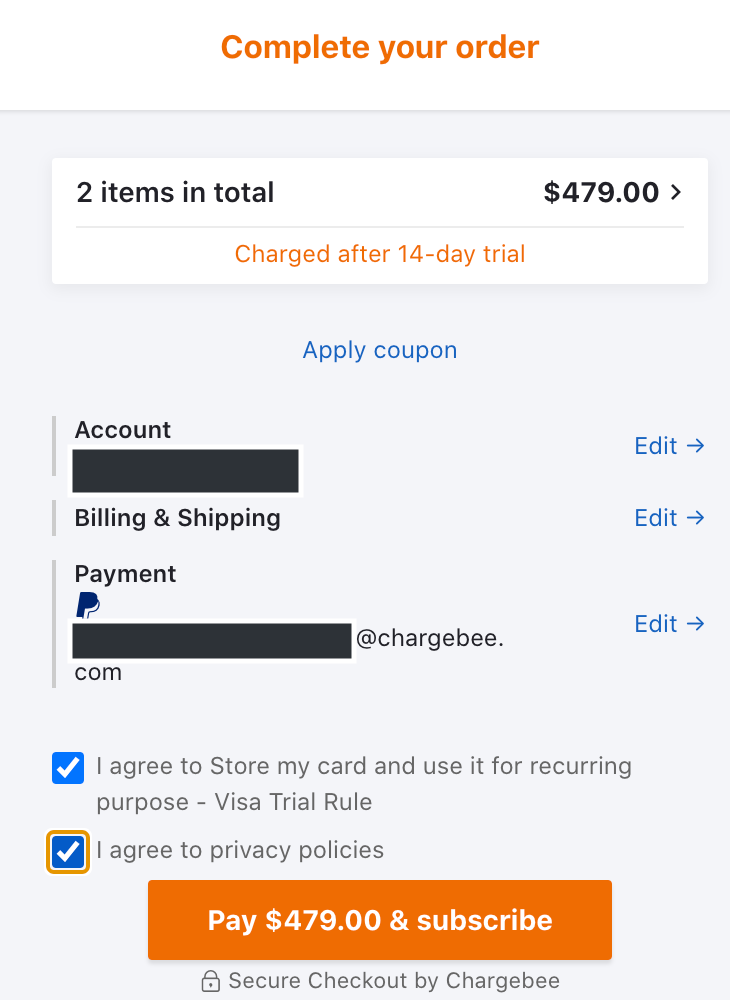
Task: Uncheck I agree to privacy policies
Action: [68, 851]
